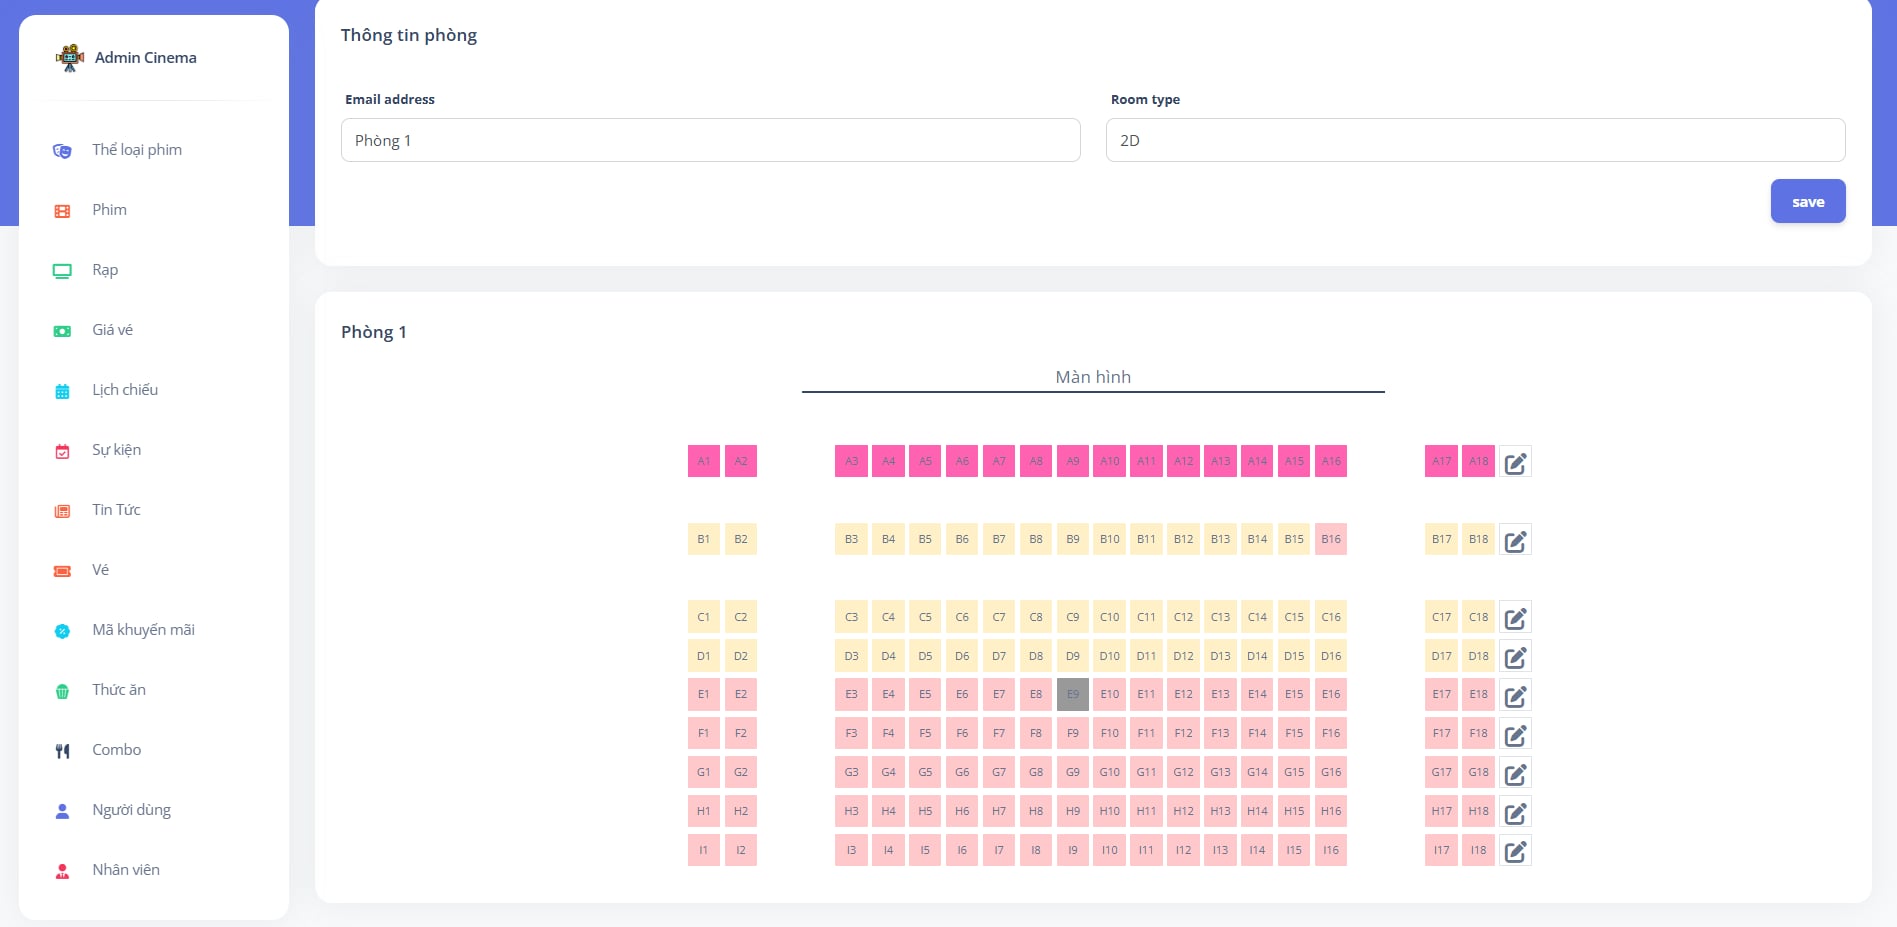Select the light pink seat B16
The height and width of the screenshot is (927, 1897).
(x=1331, y=539)
